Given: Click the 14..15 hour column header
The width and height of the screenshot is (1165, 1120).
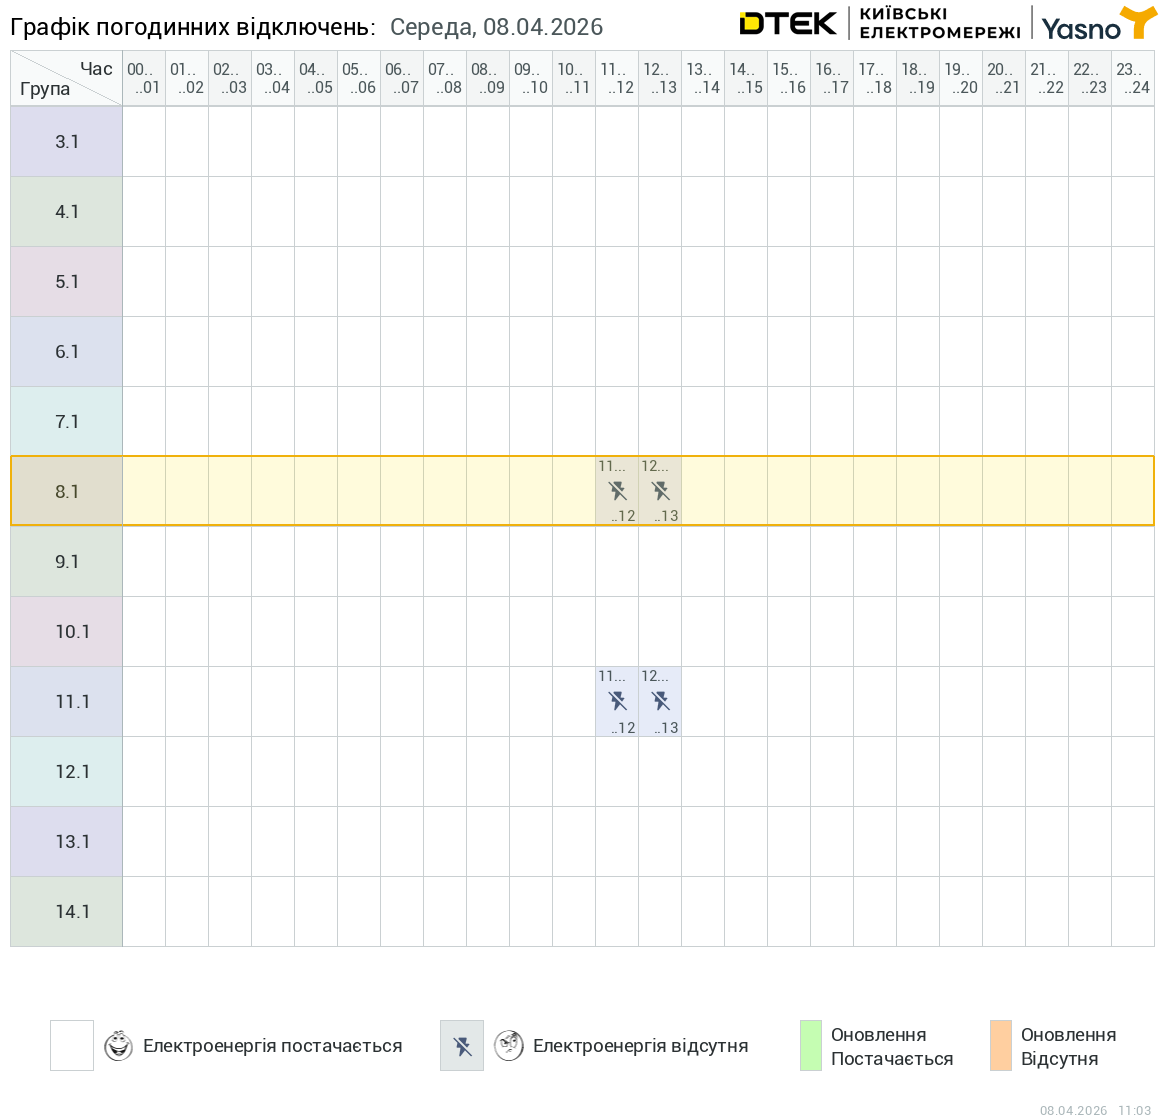Looking at the screenshot, I should 746,78.
